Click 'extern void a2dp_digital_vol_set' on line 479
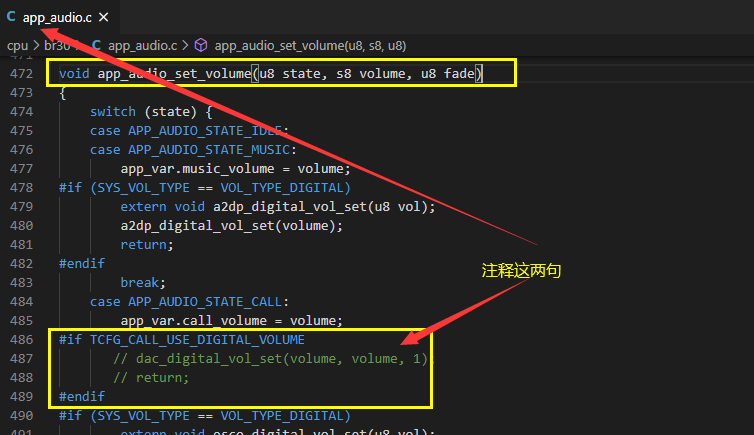Viewport: 754px width, 435px height. [x=243, y=207]
